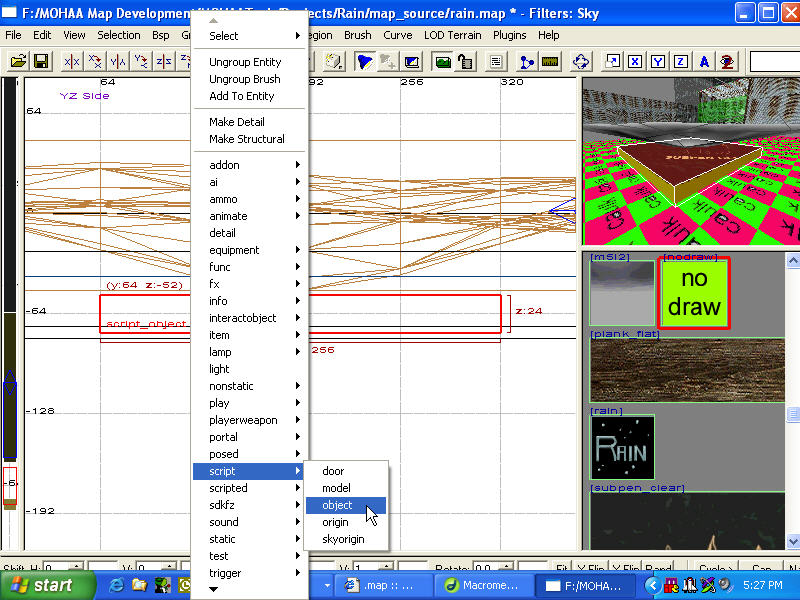Choose object from the script submenu
Image resolution: width=800 pixels, height=600 pixels.
coord(337,505)
